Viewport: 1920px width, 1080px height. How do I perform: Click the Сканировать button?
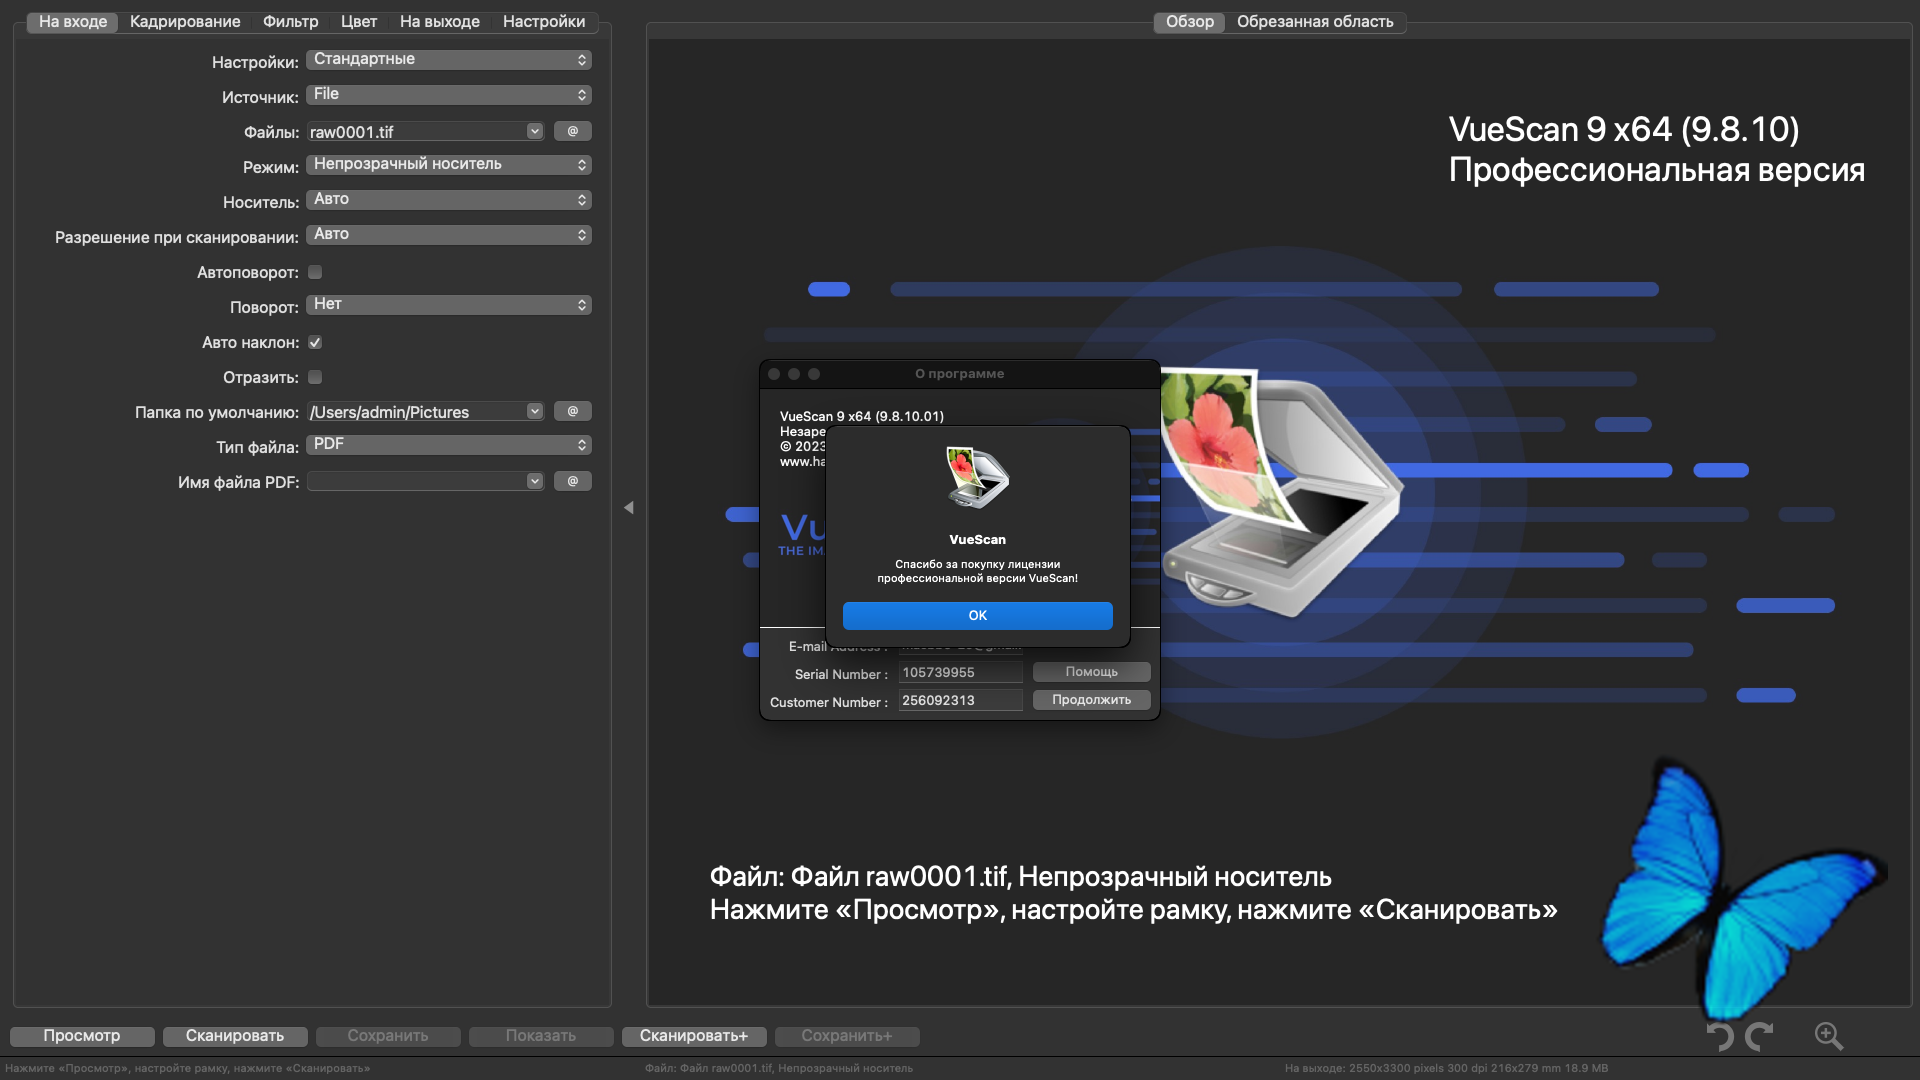click(235, 1037)
